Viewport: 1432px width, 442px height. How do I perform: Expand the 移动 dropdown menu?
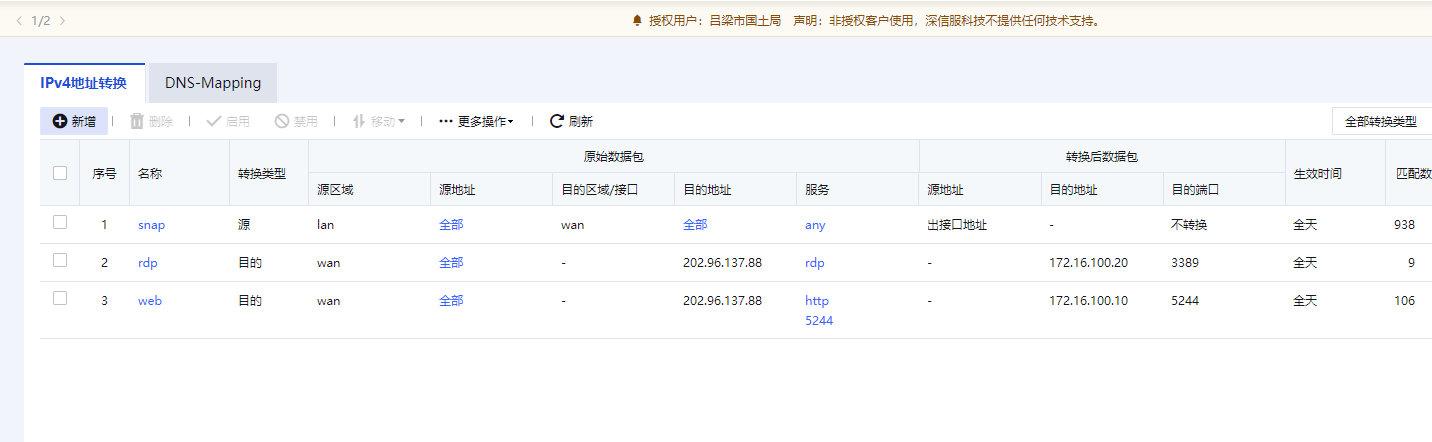point(379,121)
